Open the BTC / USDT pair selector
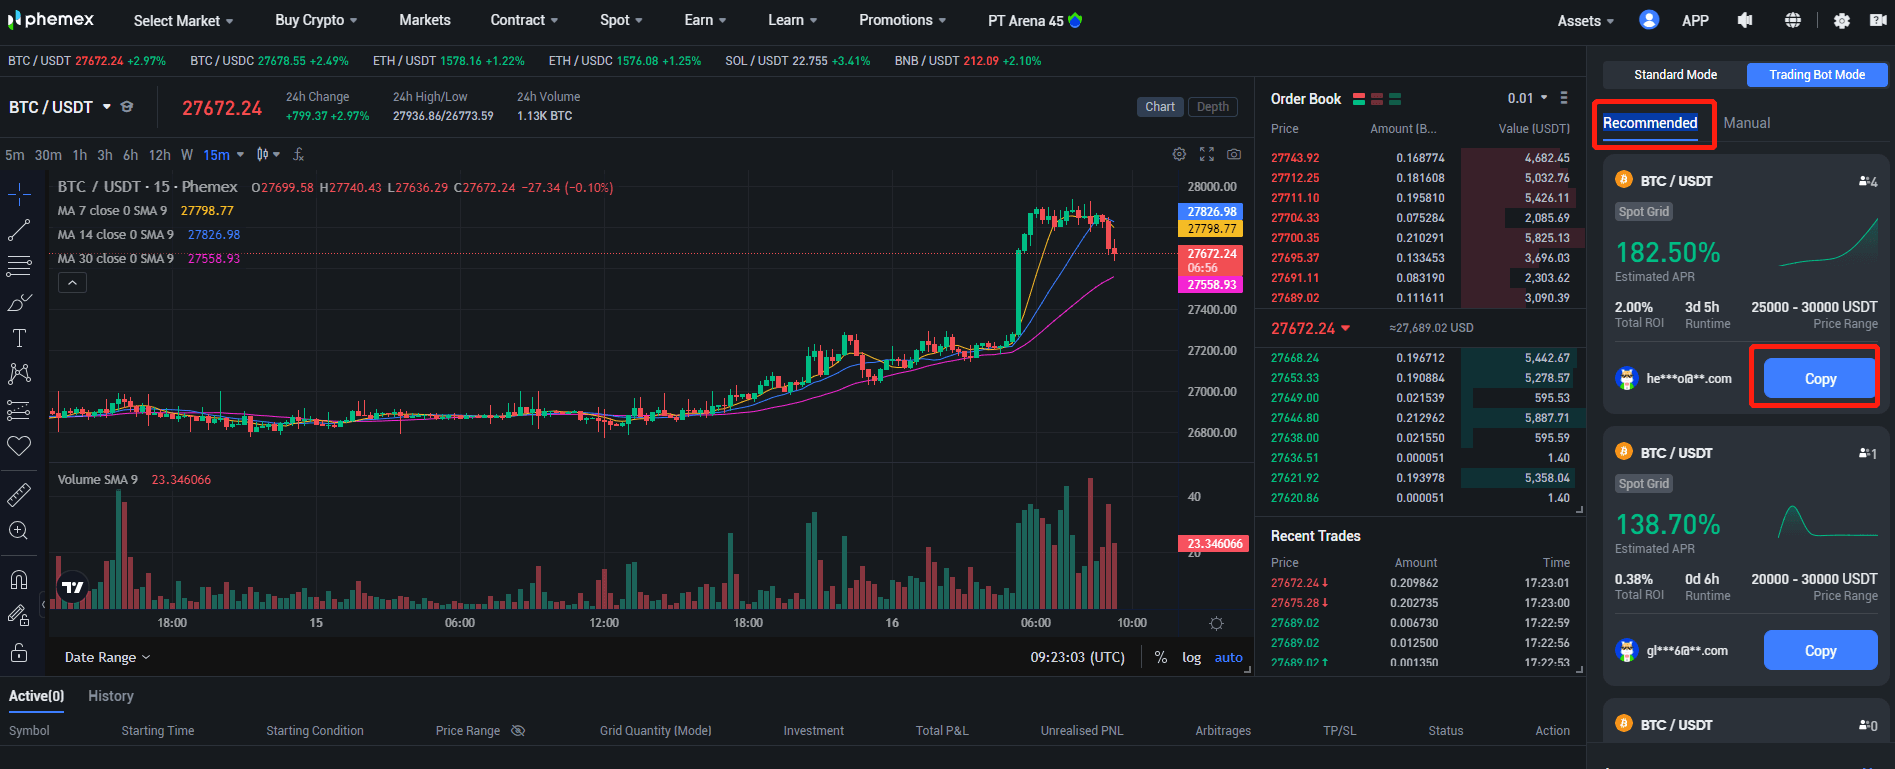The image size is (1895, 769). [x=60, y=107]
